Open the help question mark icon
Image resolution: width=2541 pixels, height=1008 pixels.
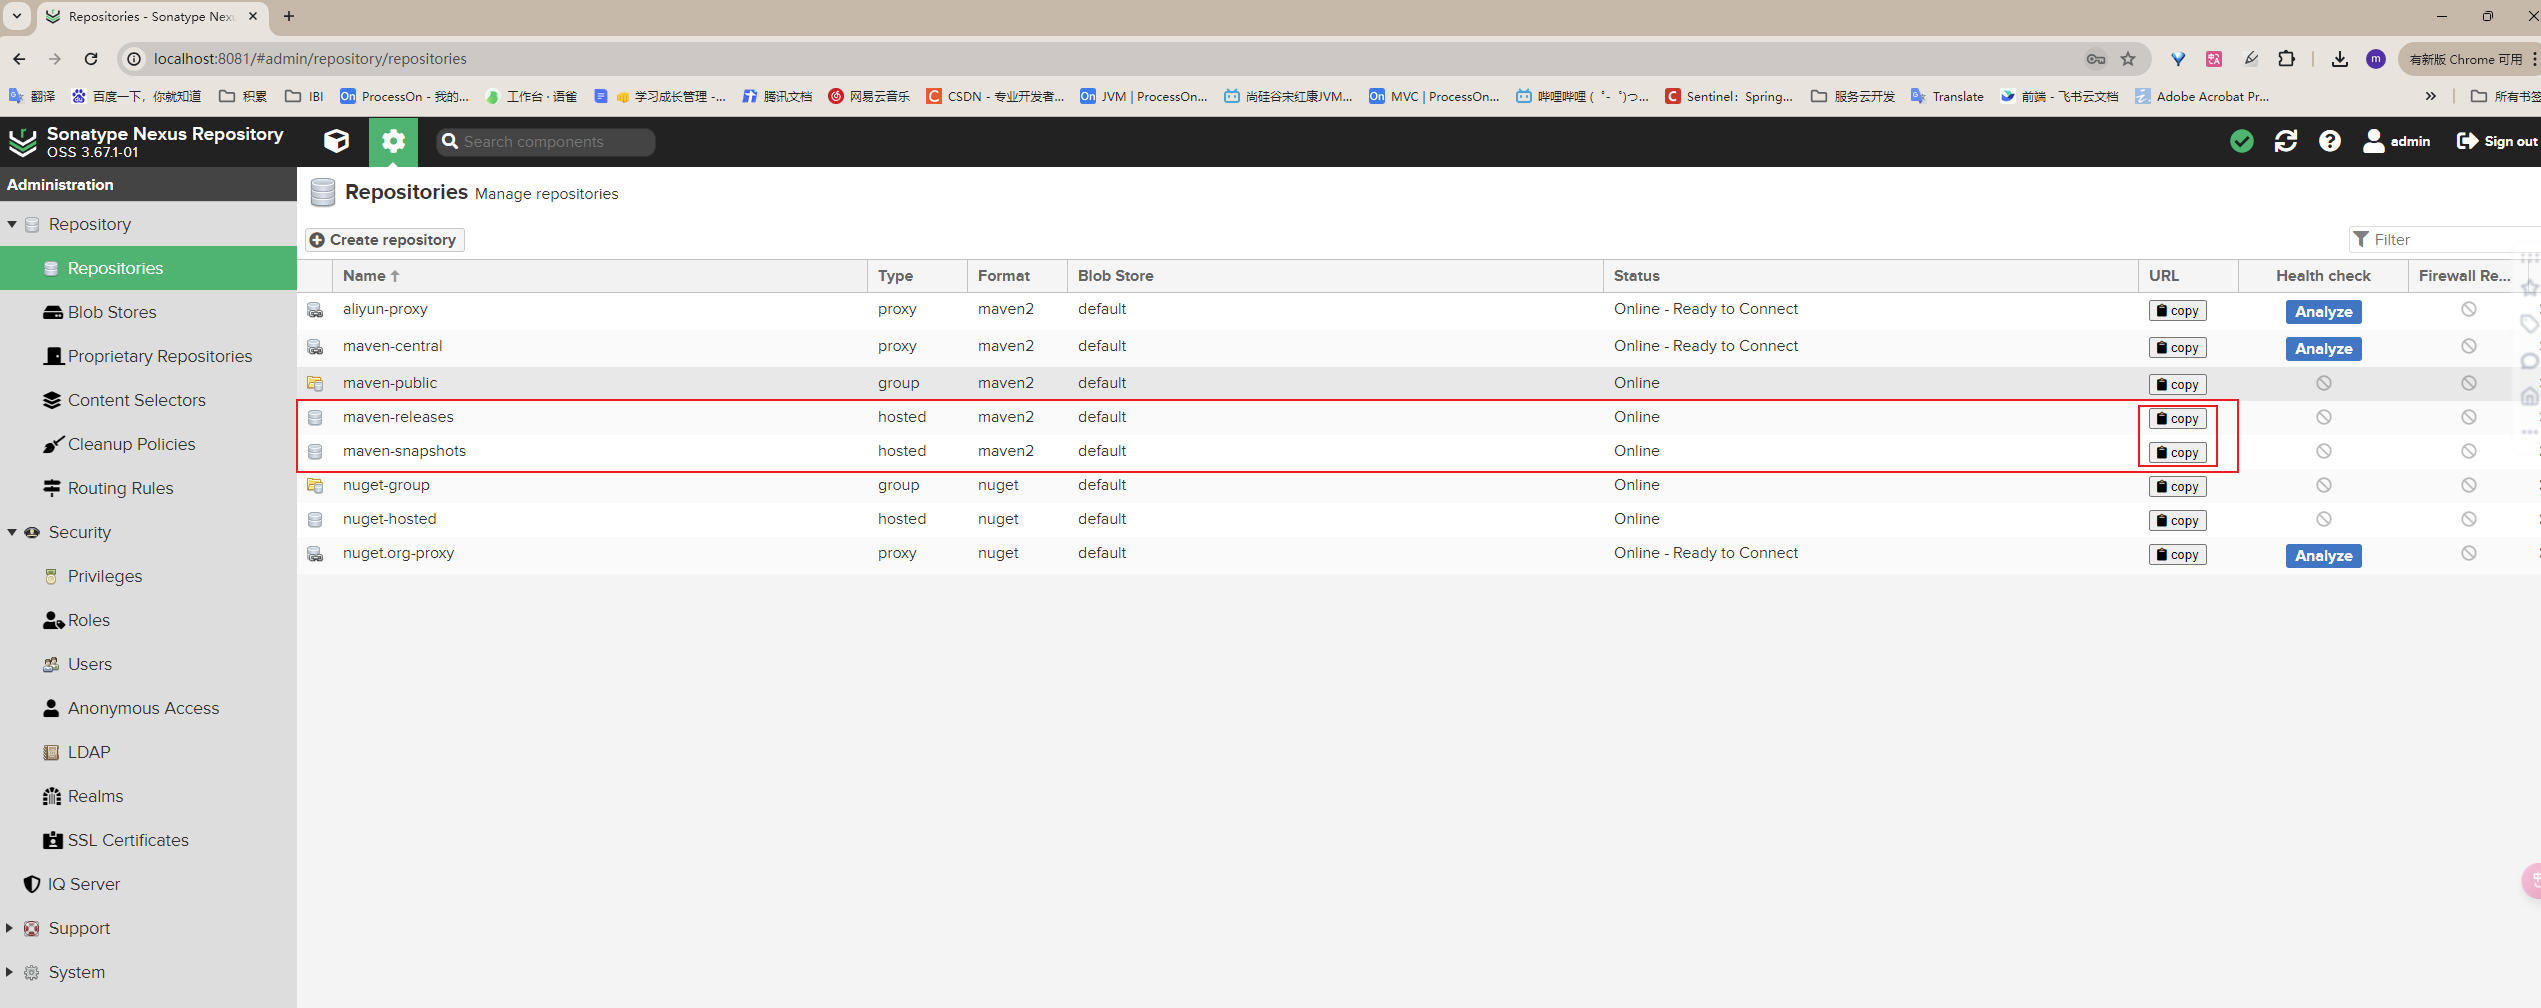point(2329,141)
